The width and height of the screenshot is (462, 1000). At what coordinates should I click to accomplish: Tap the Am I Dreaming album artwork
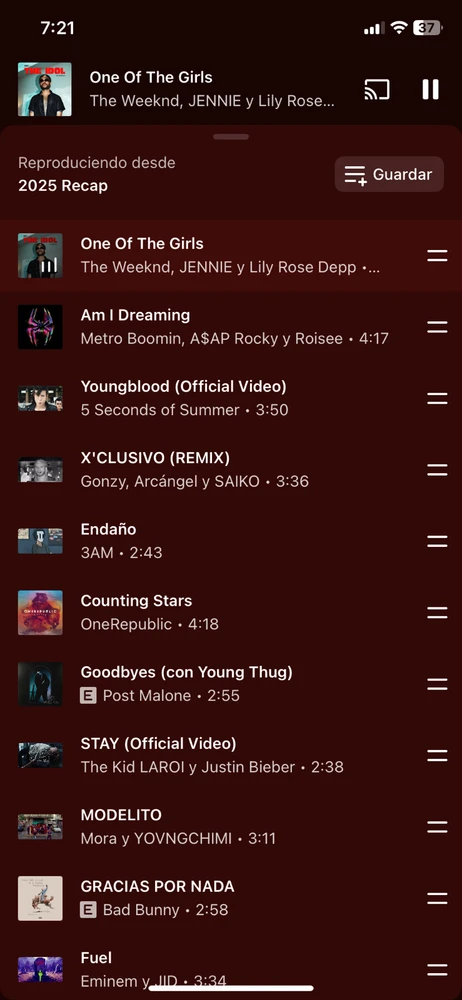40,327
